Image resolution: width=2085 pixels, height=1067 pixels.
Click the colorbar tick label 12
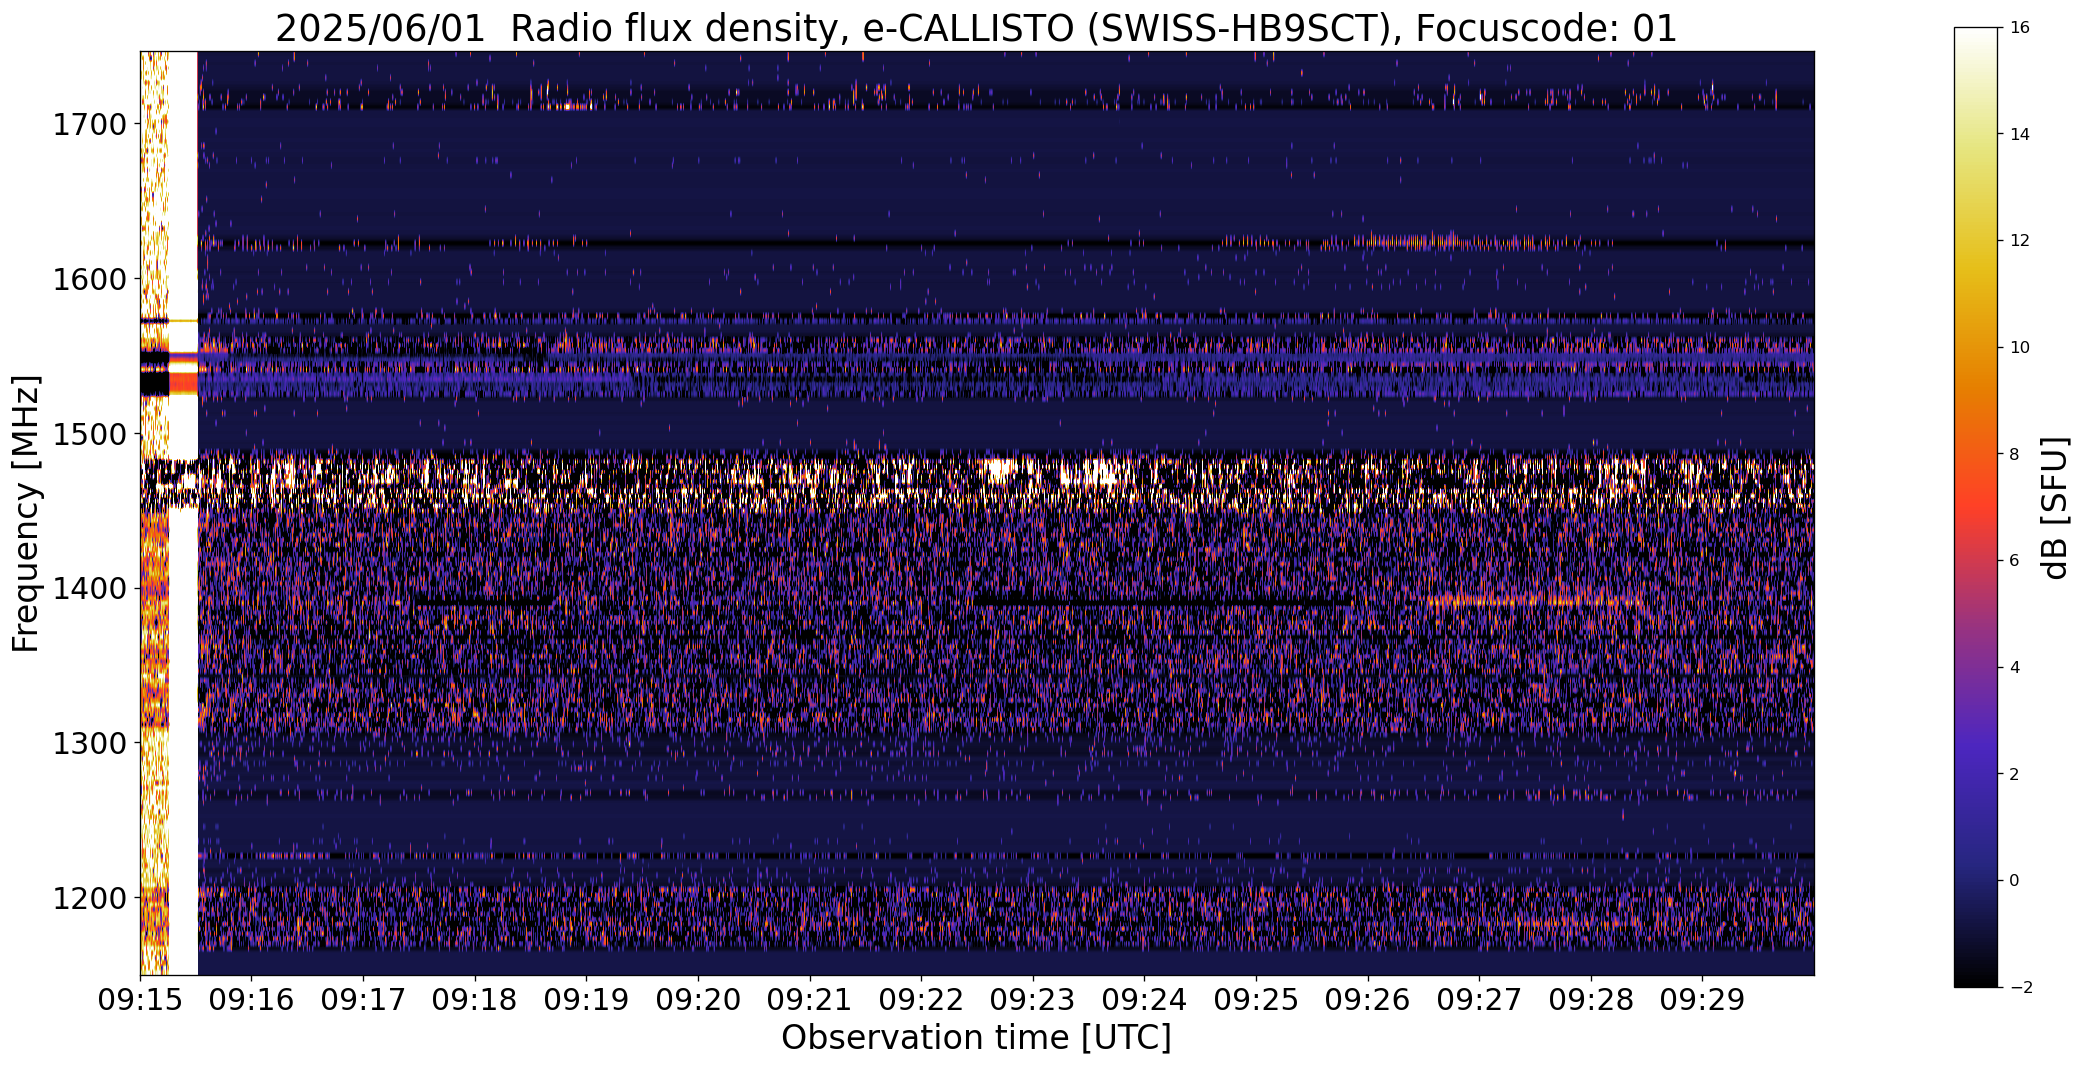pos(2020,241)
